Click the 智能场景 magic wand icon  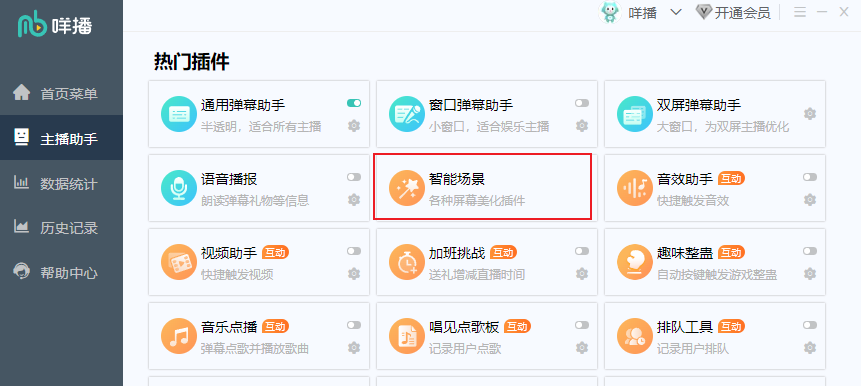[x=407, y=188]
